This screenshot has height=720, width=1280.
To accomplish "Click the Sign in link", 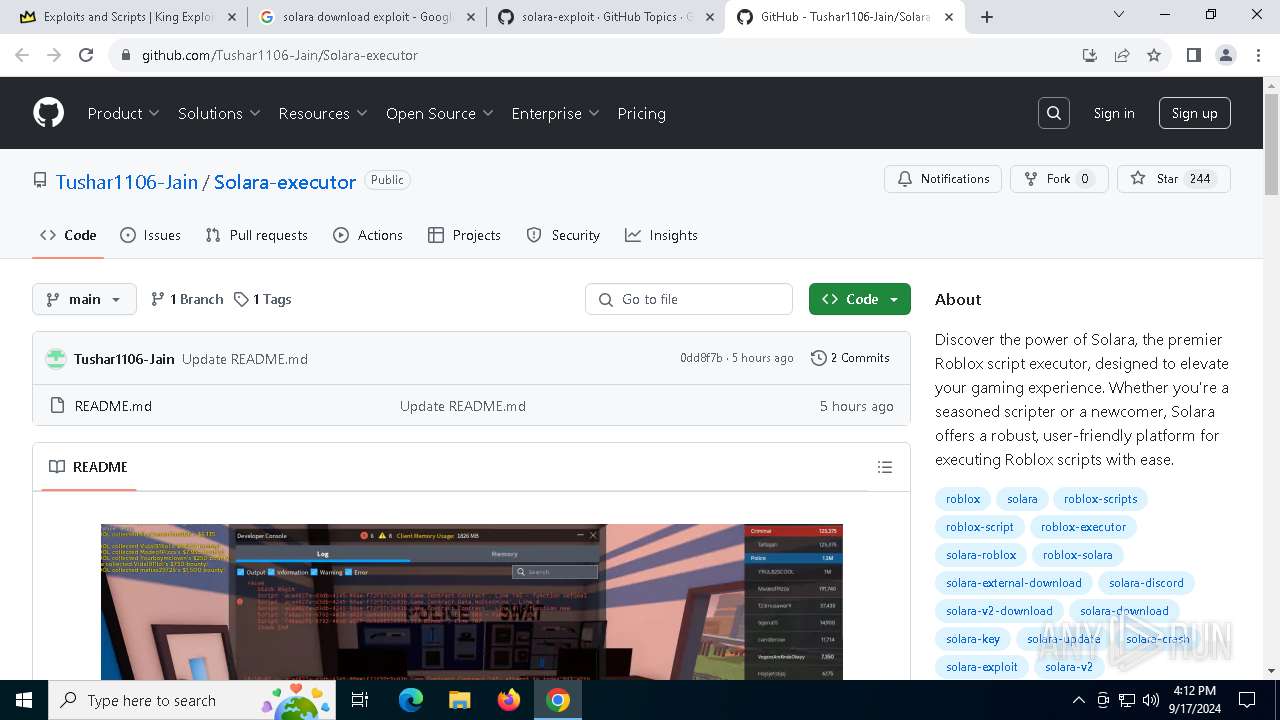I will (1114, 113).
